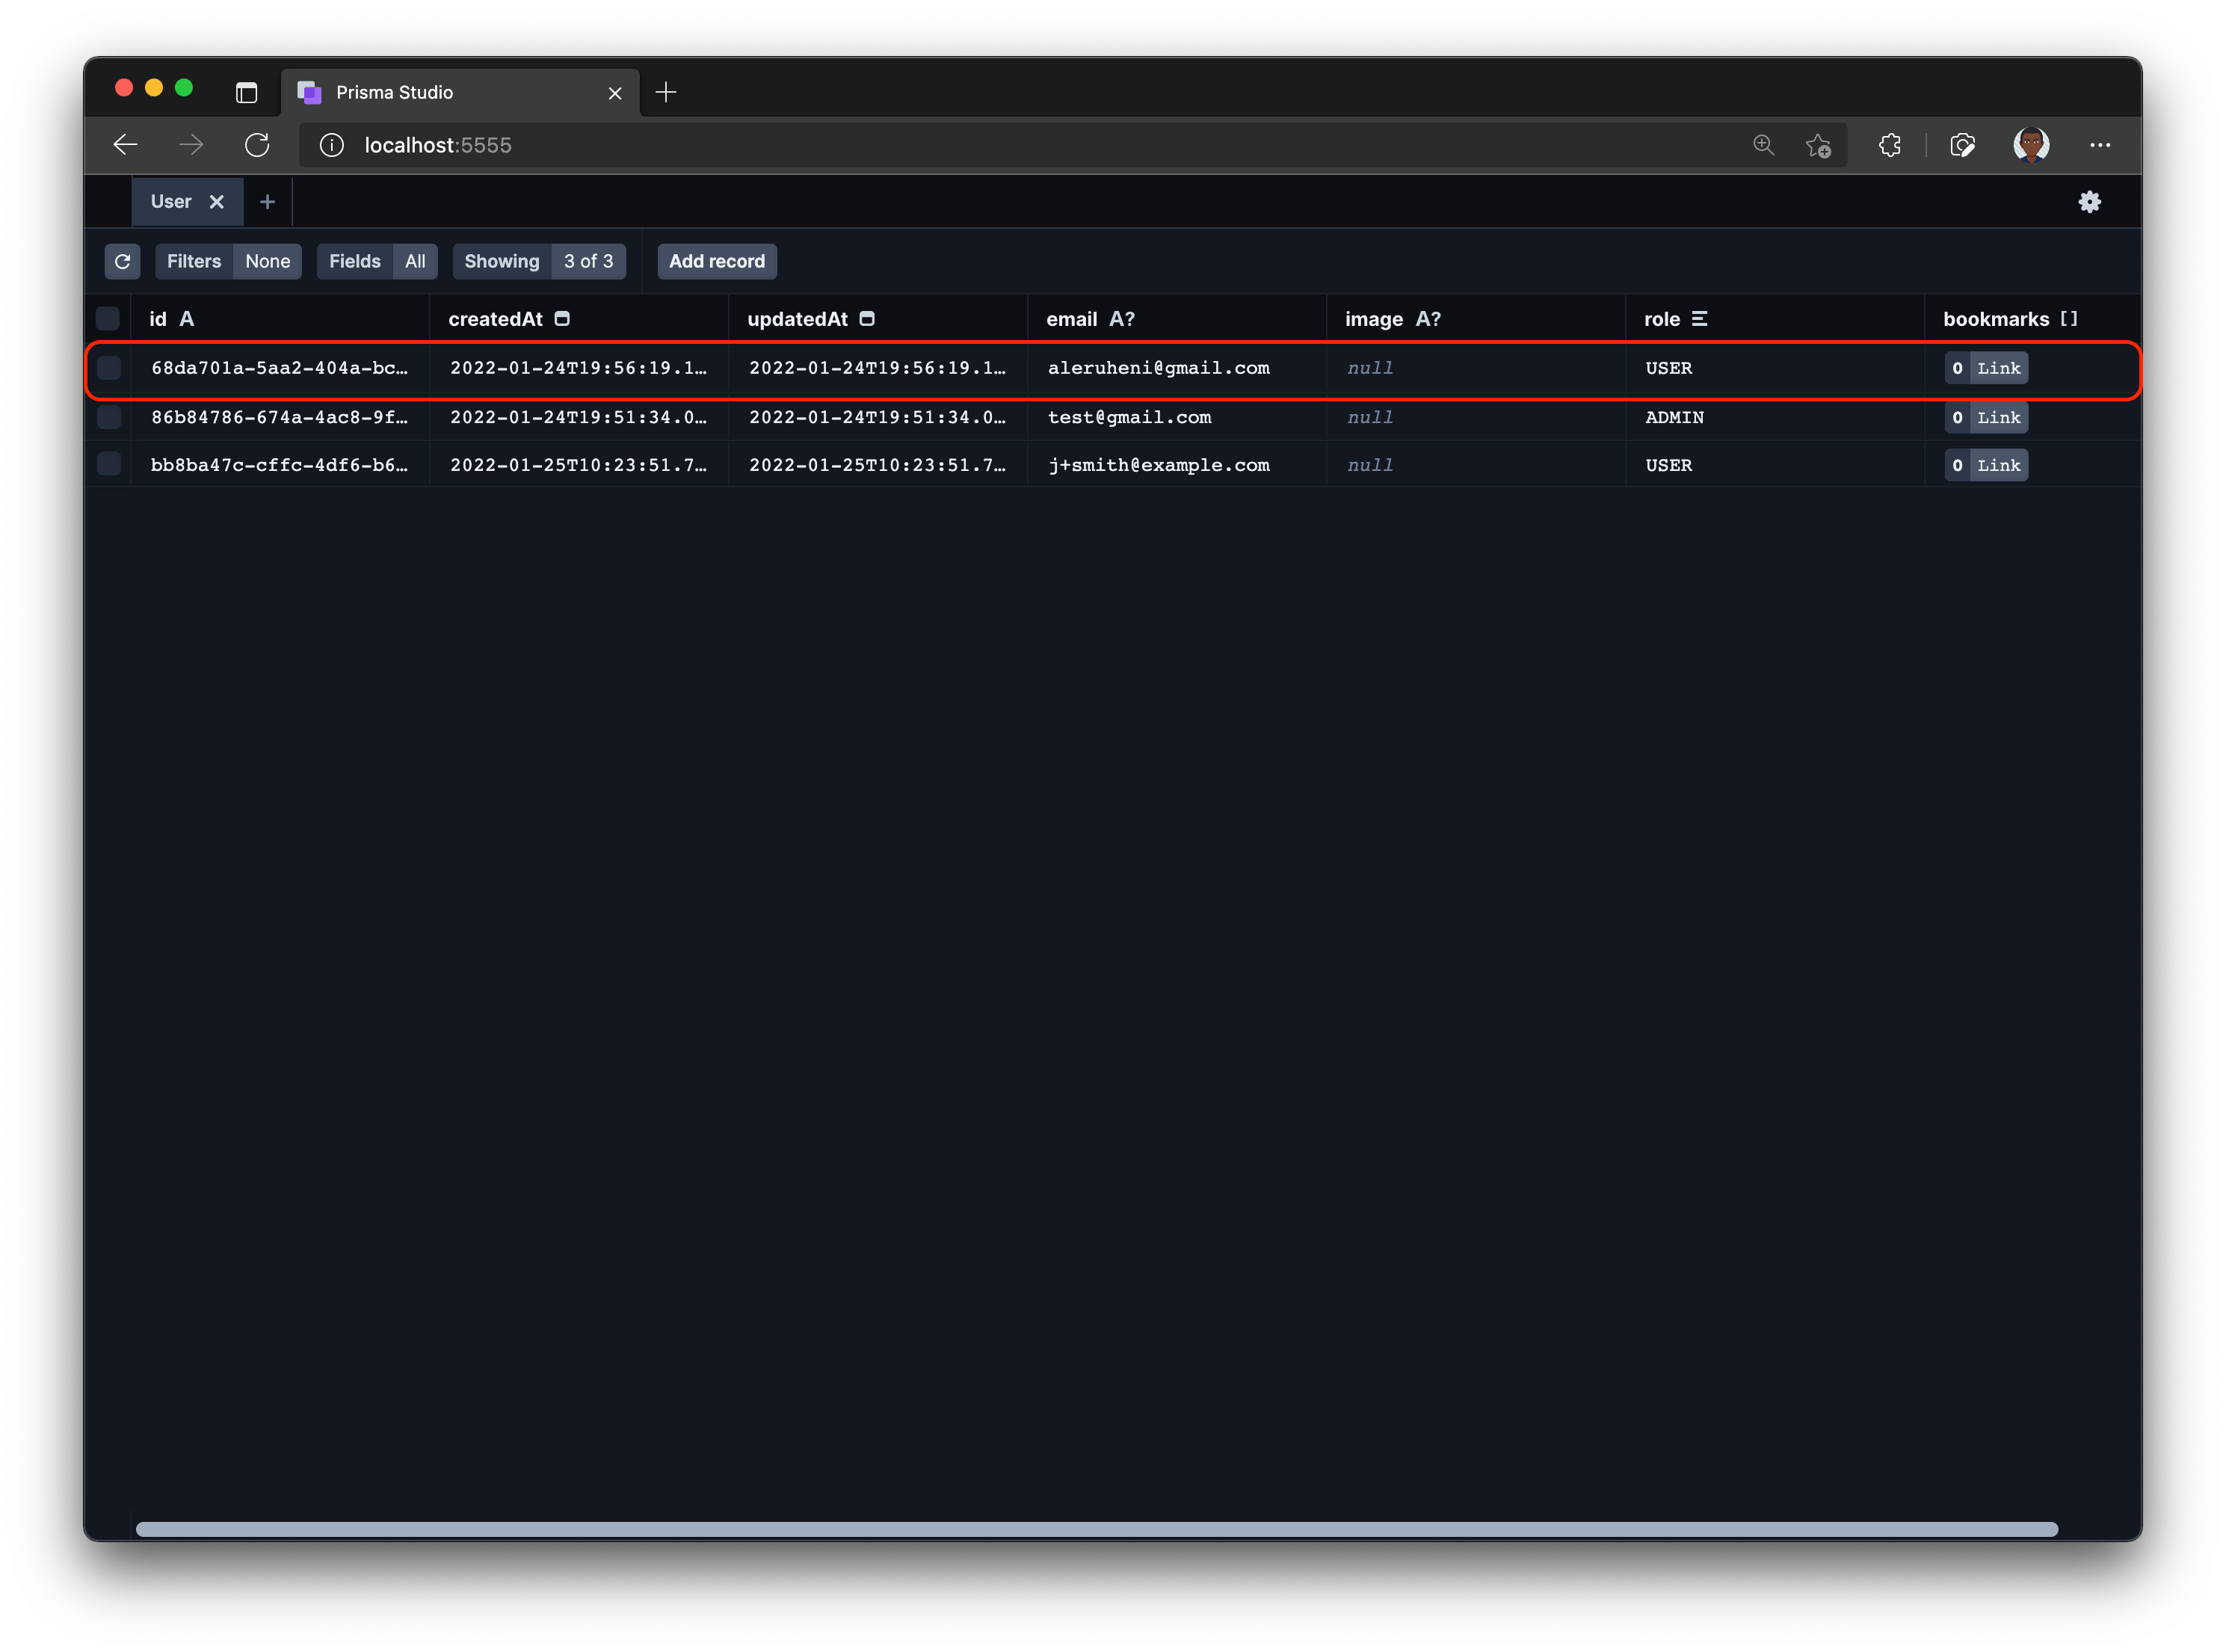Click the horizontal scrollbar at bottom
2226x1652 pixels.
1096,1529
